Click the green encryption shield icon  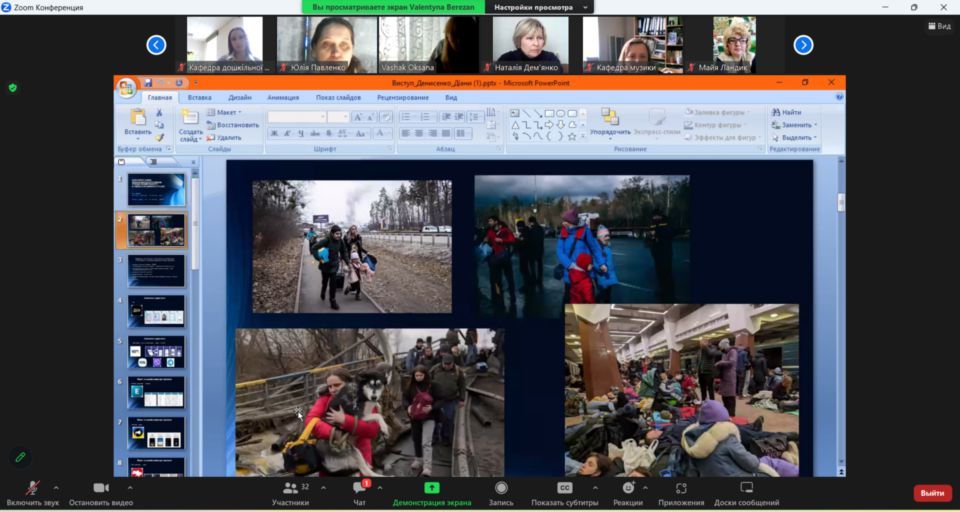[x=13, y=88]
